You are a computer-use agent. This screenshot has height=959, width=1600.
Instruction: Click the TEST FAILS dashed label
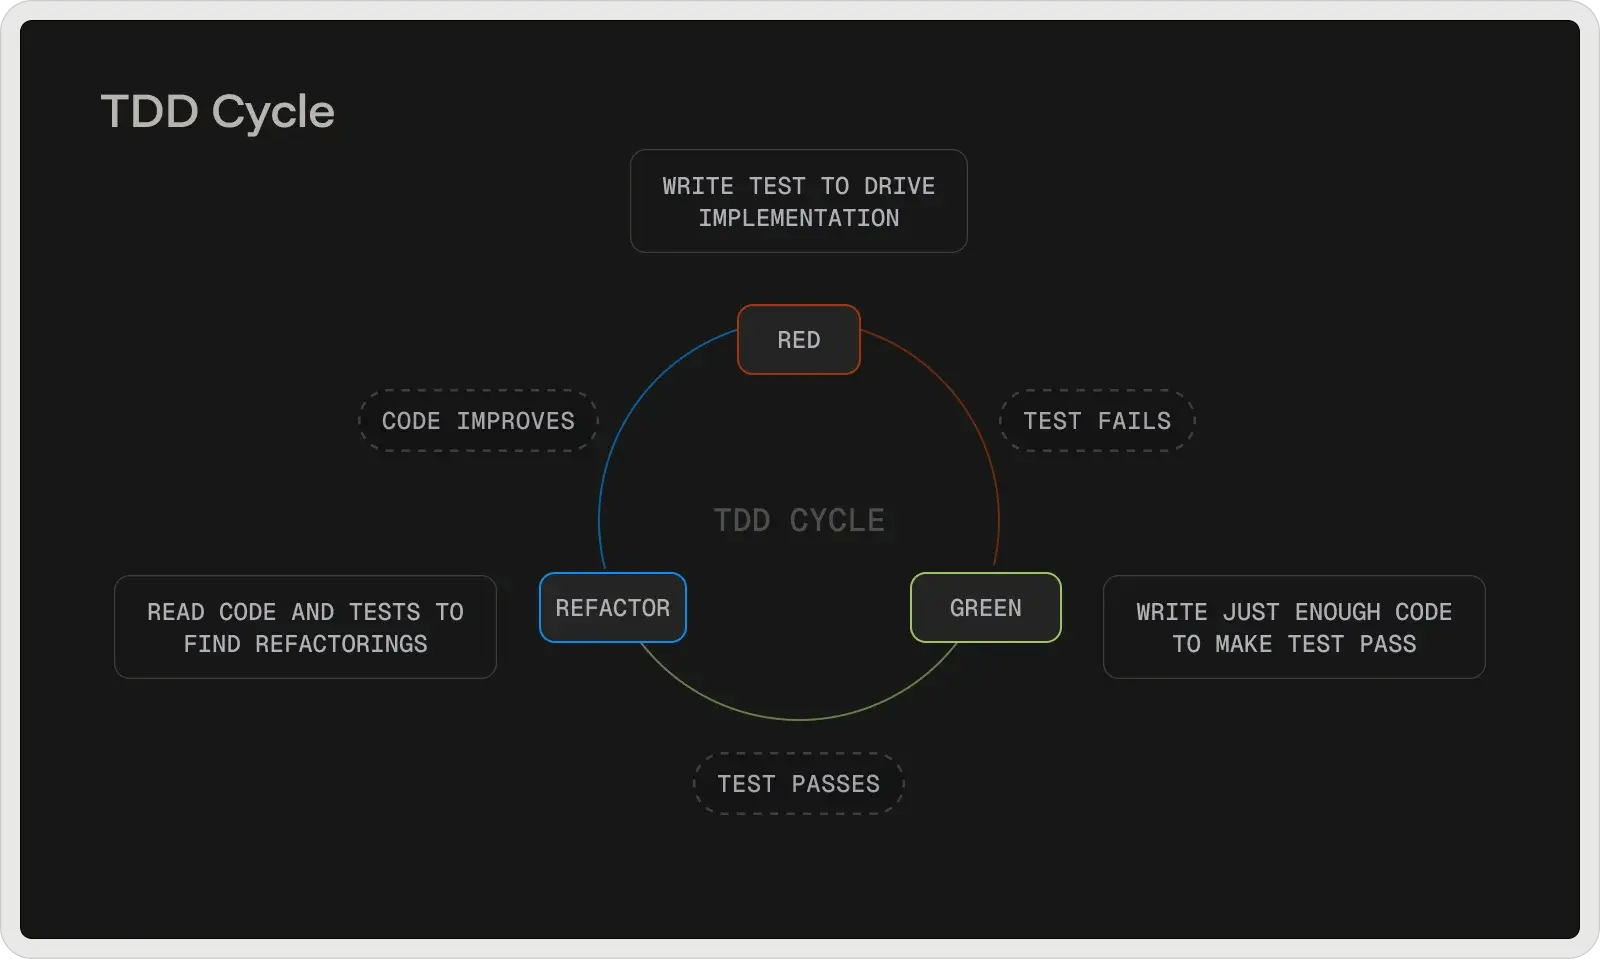click(1096, 421)
